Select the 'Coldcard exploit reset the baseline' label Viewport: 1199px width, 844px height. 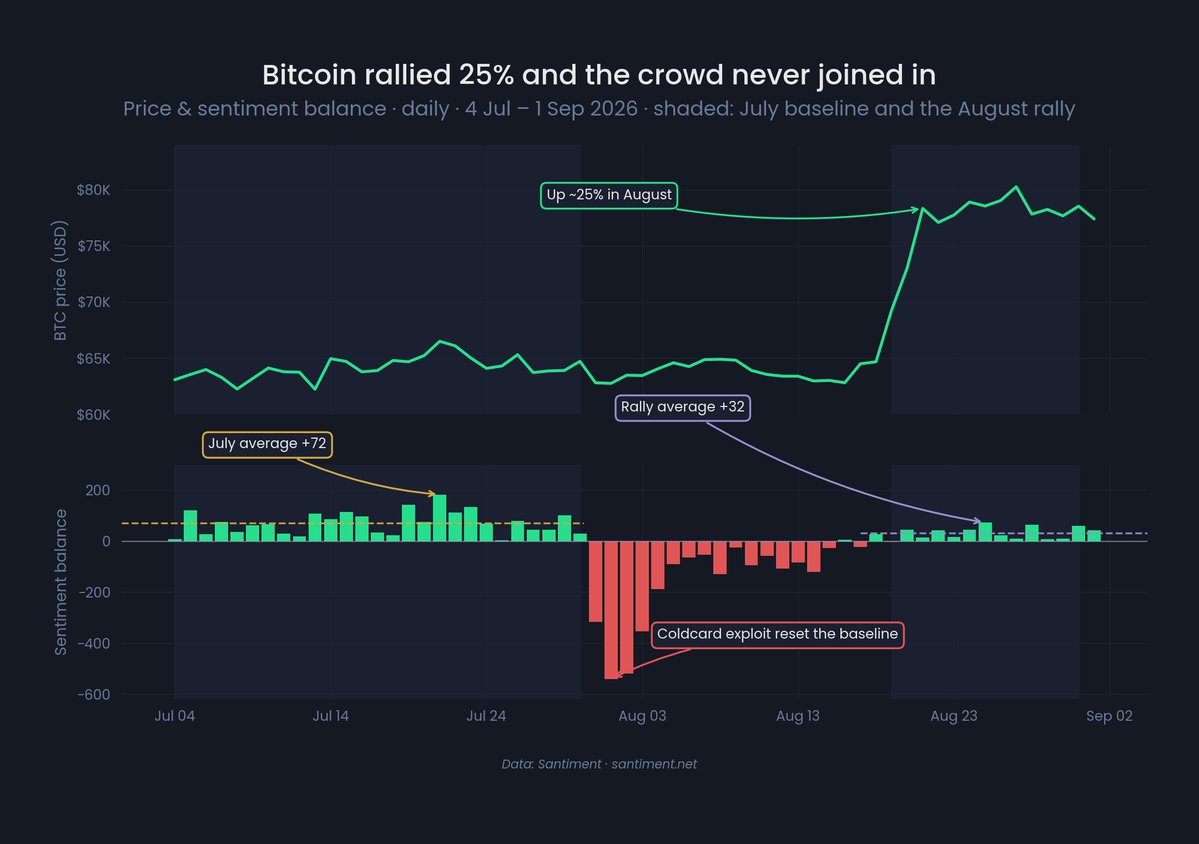[777, 635]
